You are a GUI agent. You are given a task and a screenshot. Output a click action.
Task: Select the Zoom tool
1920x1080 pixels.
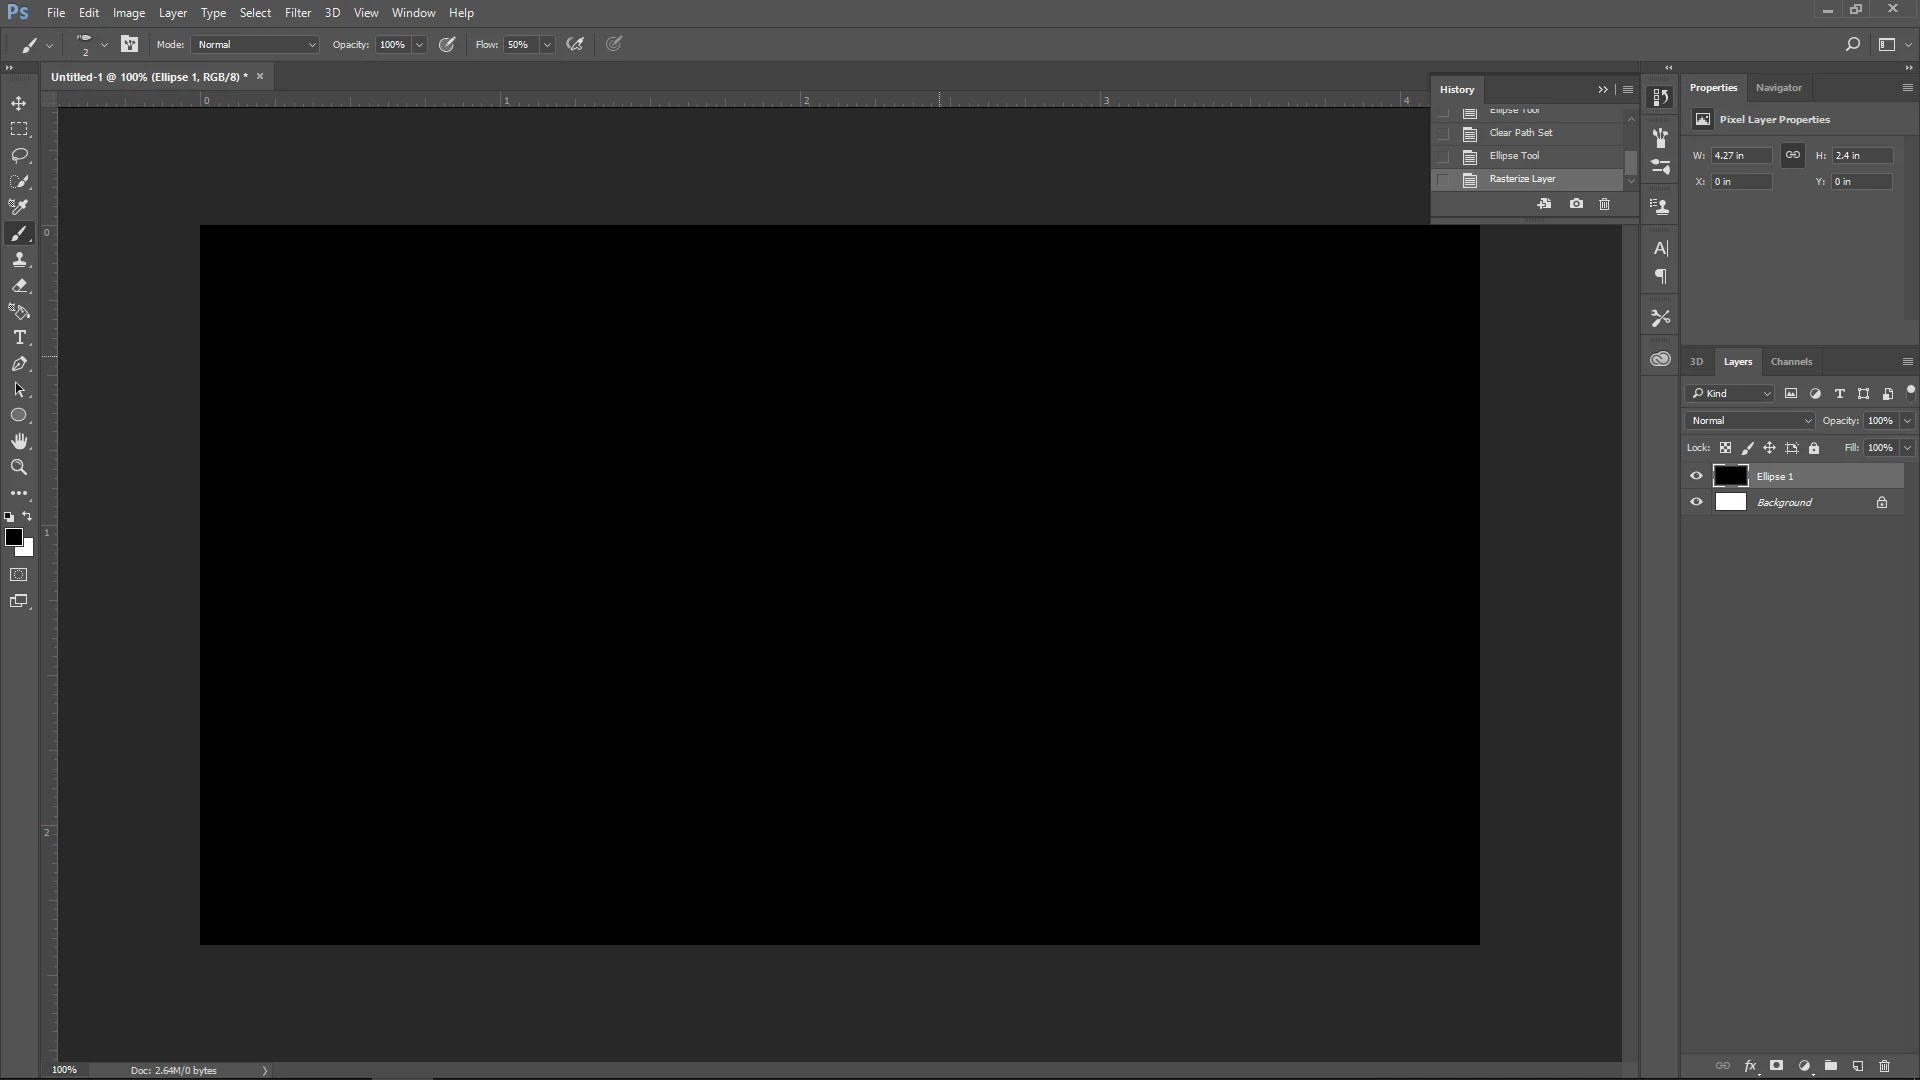pyautogui.click(x=19, y=467)
